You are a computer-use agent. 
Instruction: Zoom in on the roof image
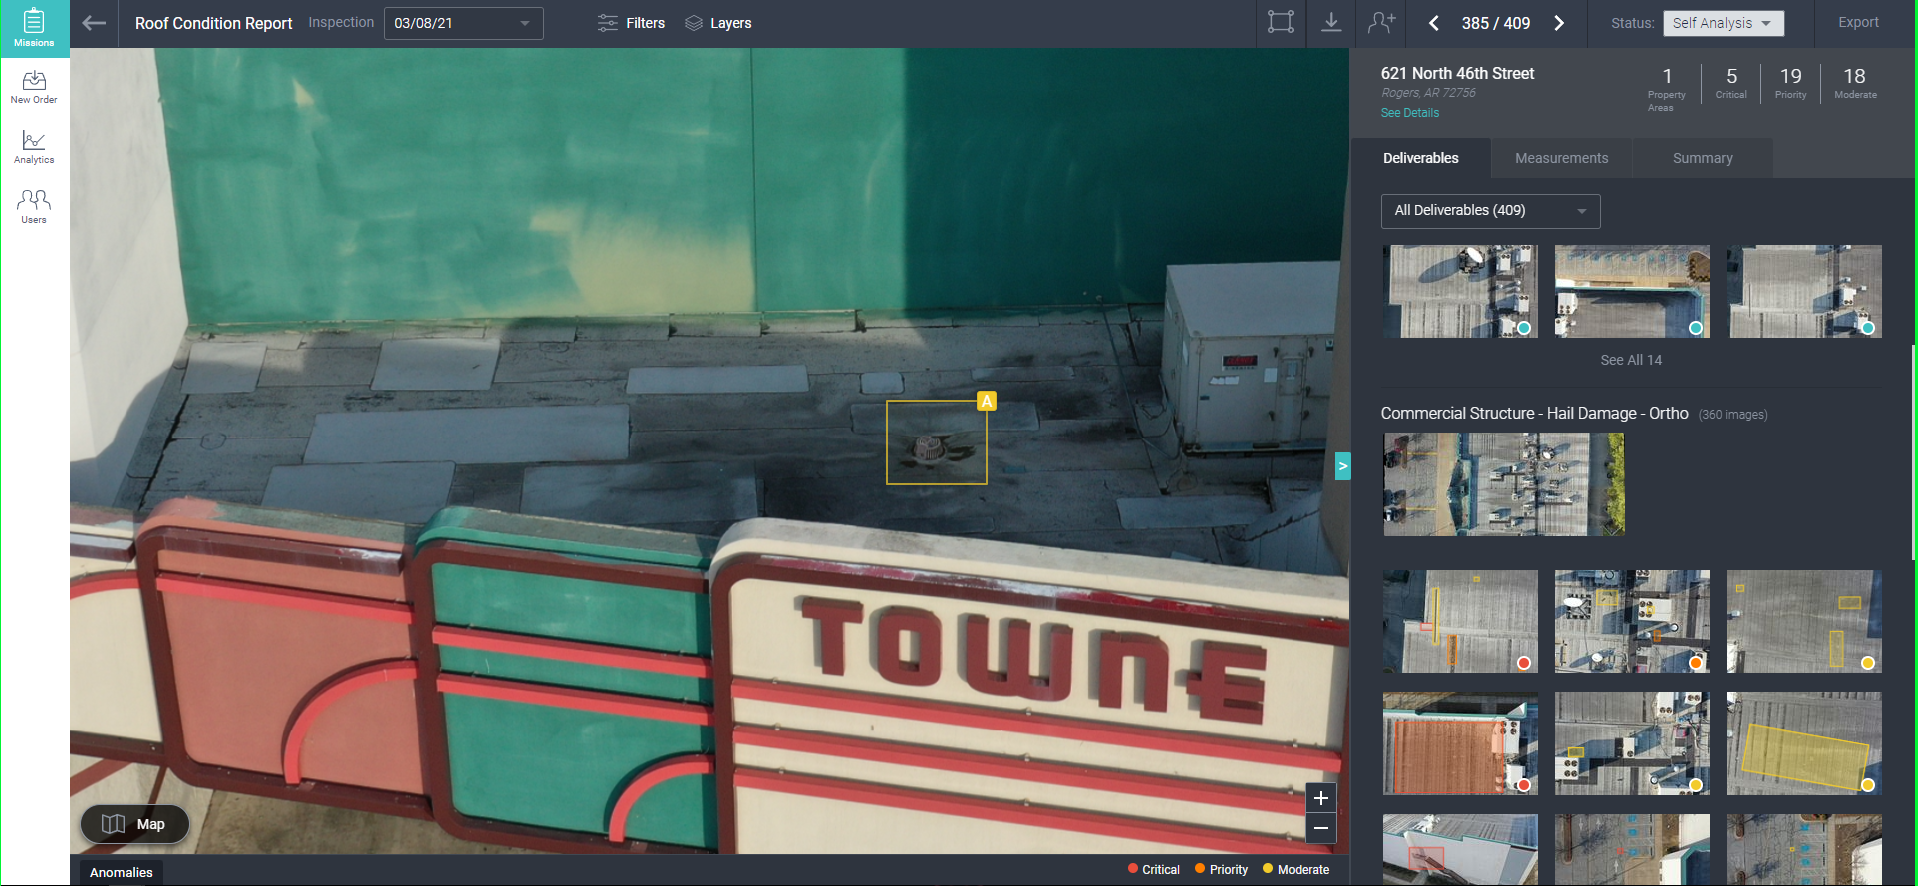point(1321,798)
